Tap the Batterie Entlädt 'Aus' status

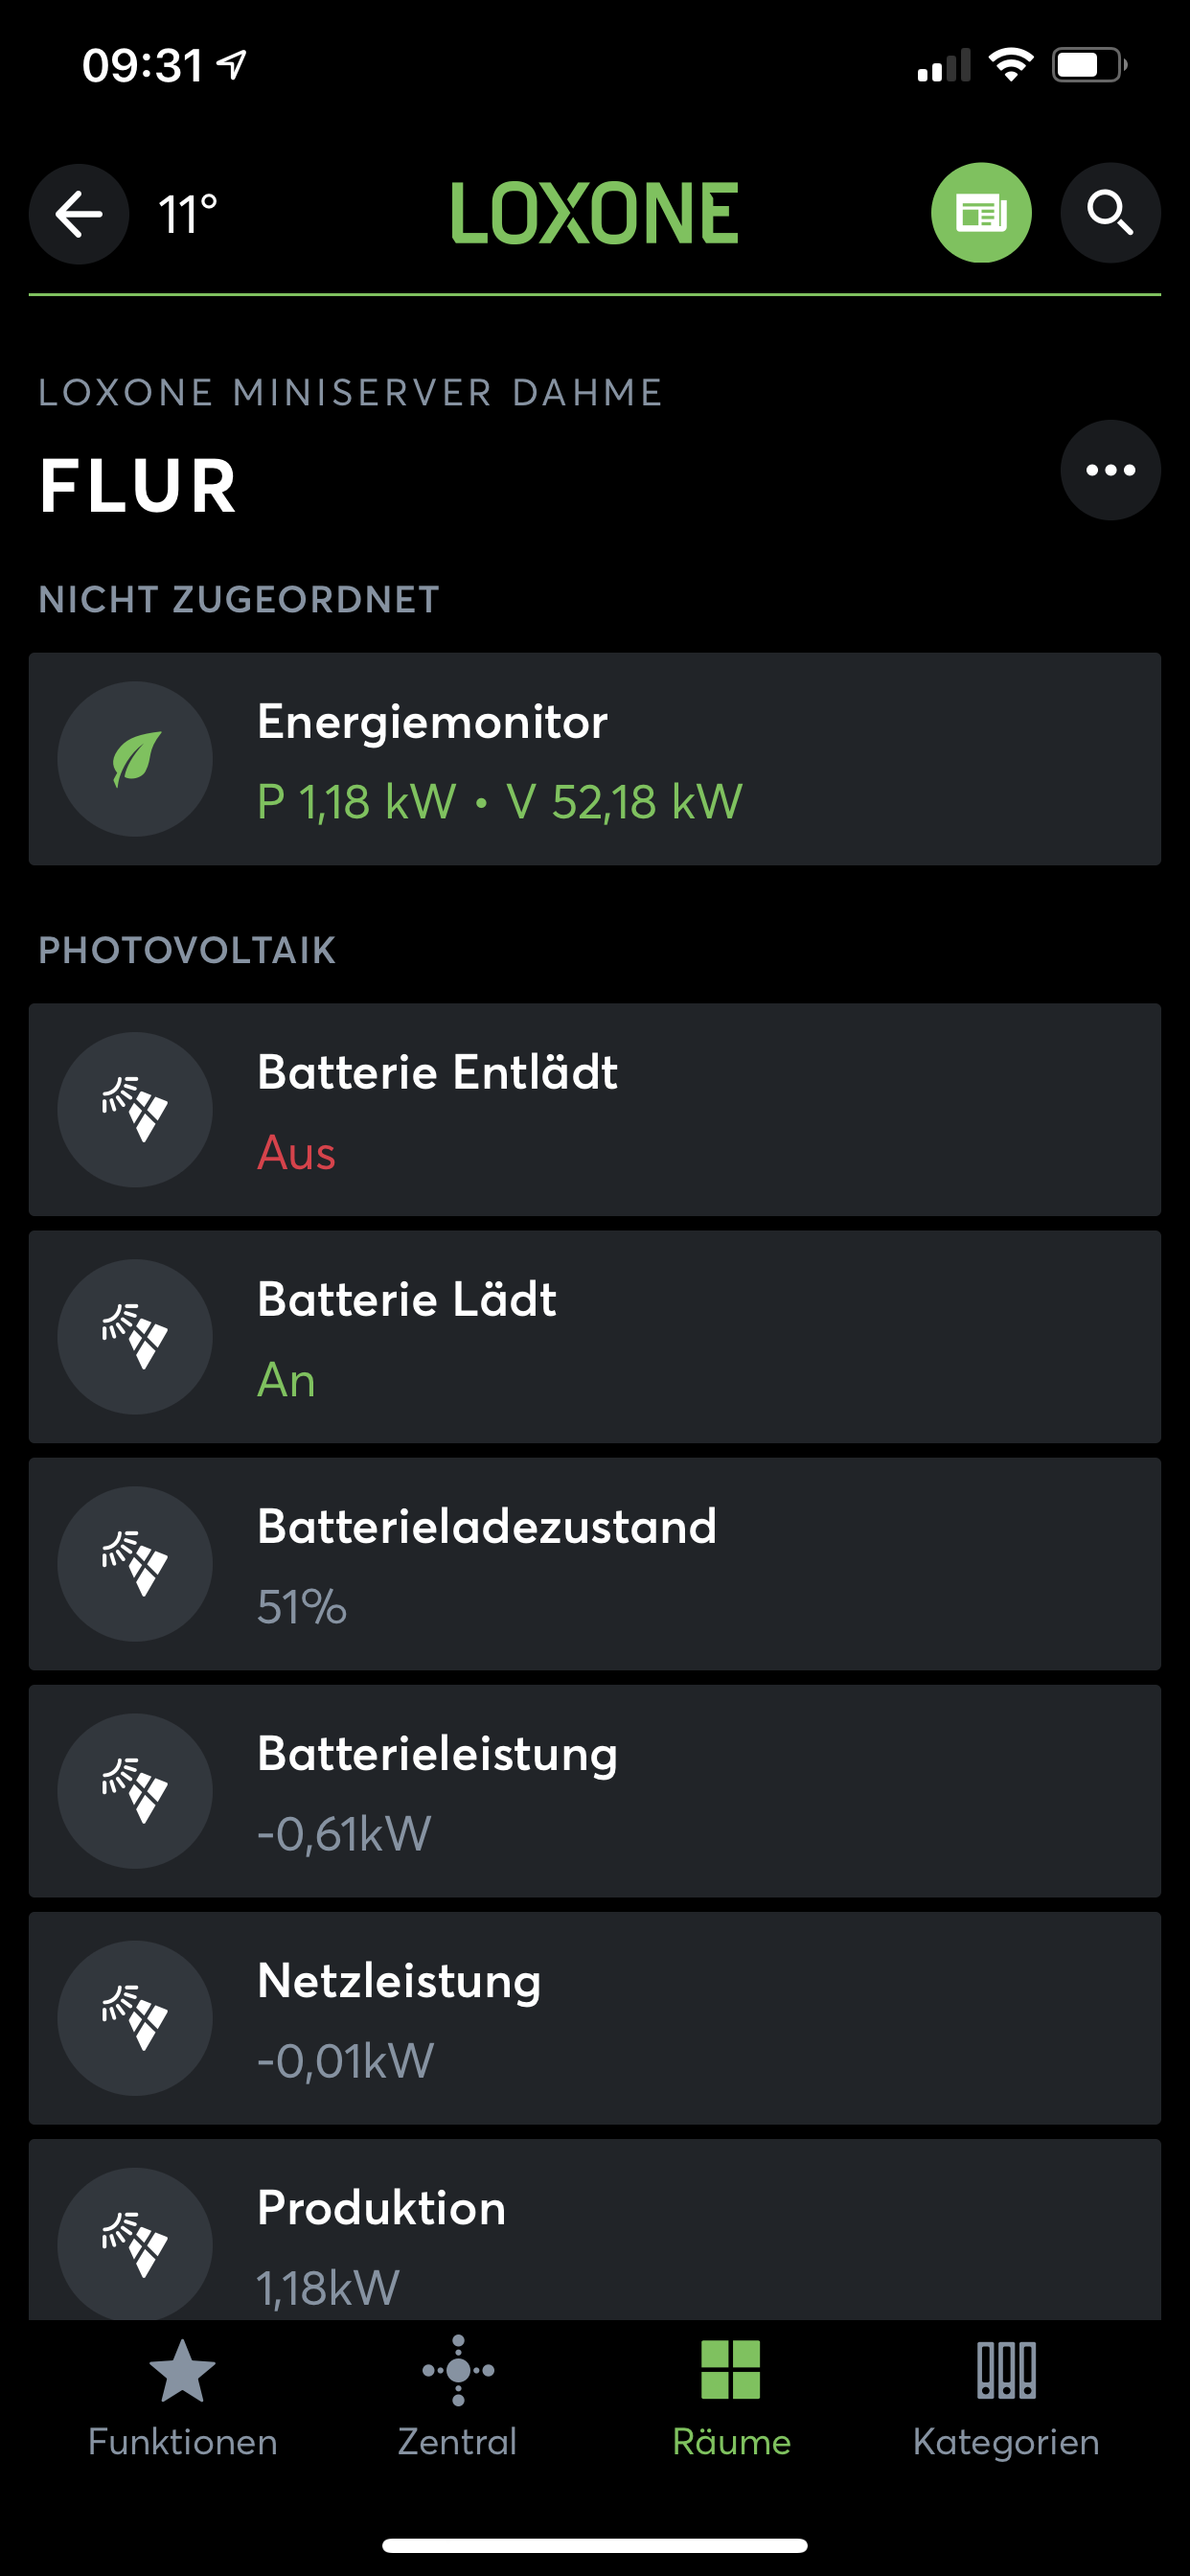click(x=296, y=1153)
